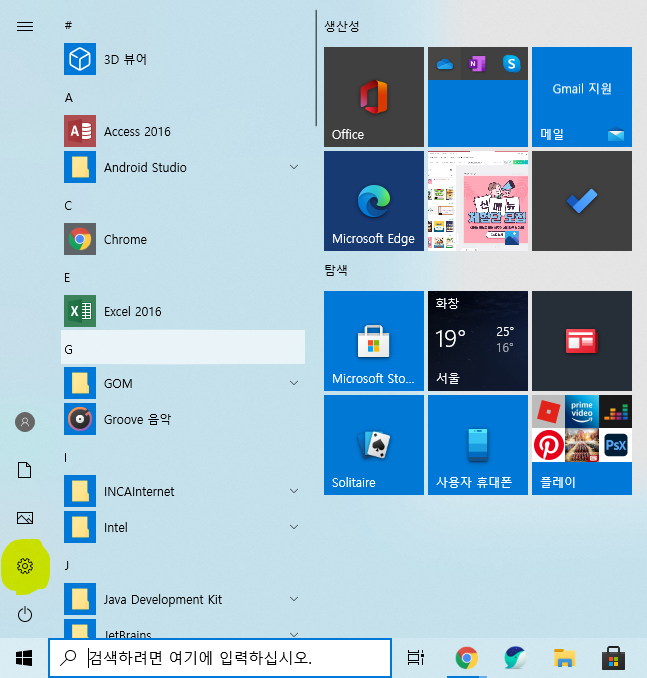Expand Intel folder chevron

294,527
